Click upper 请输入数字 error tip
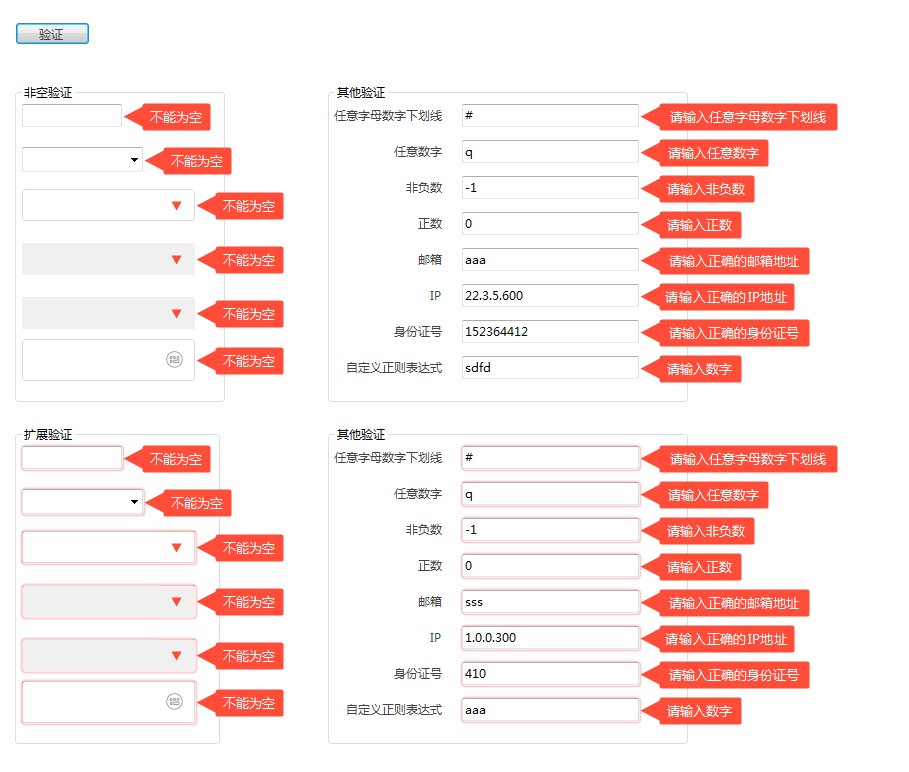Screen dimensions: 909x772 tap(692, 369)
